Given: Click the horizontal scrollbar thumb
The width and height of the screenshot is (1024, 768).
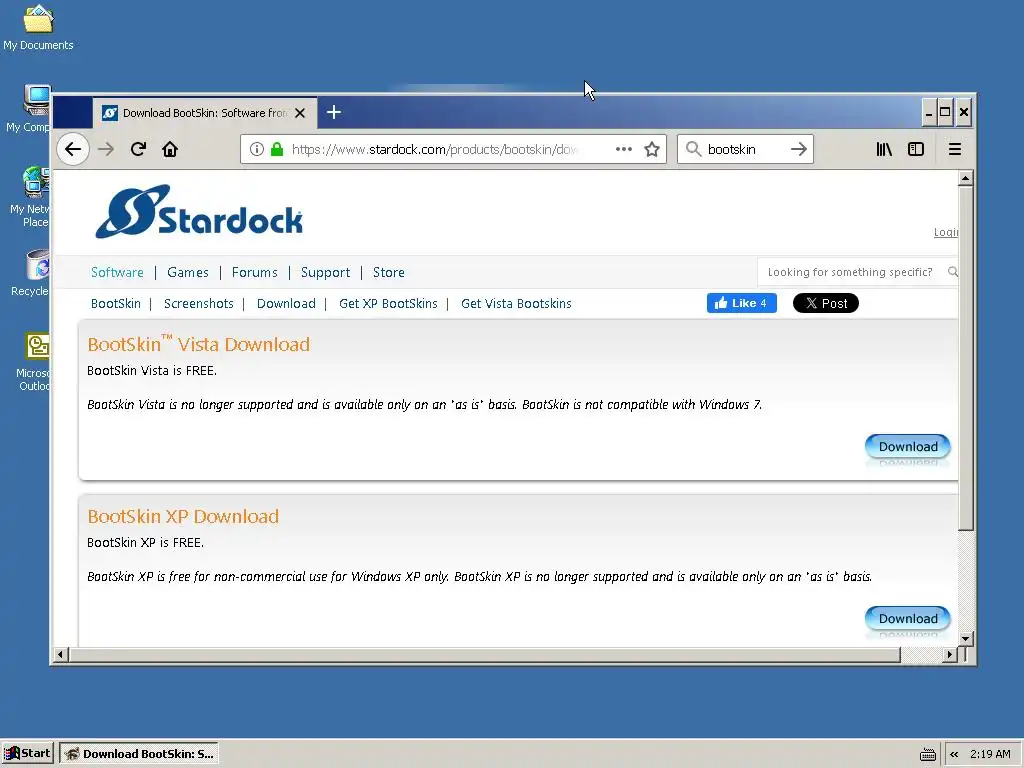Looking at the screenshot, I should click(x=484, y=654).
